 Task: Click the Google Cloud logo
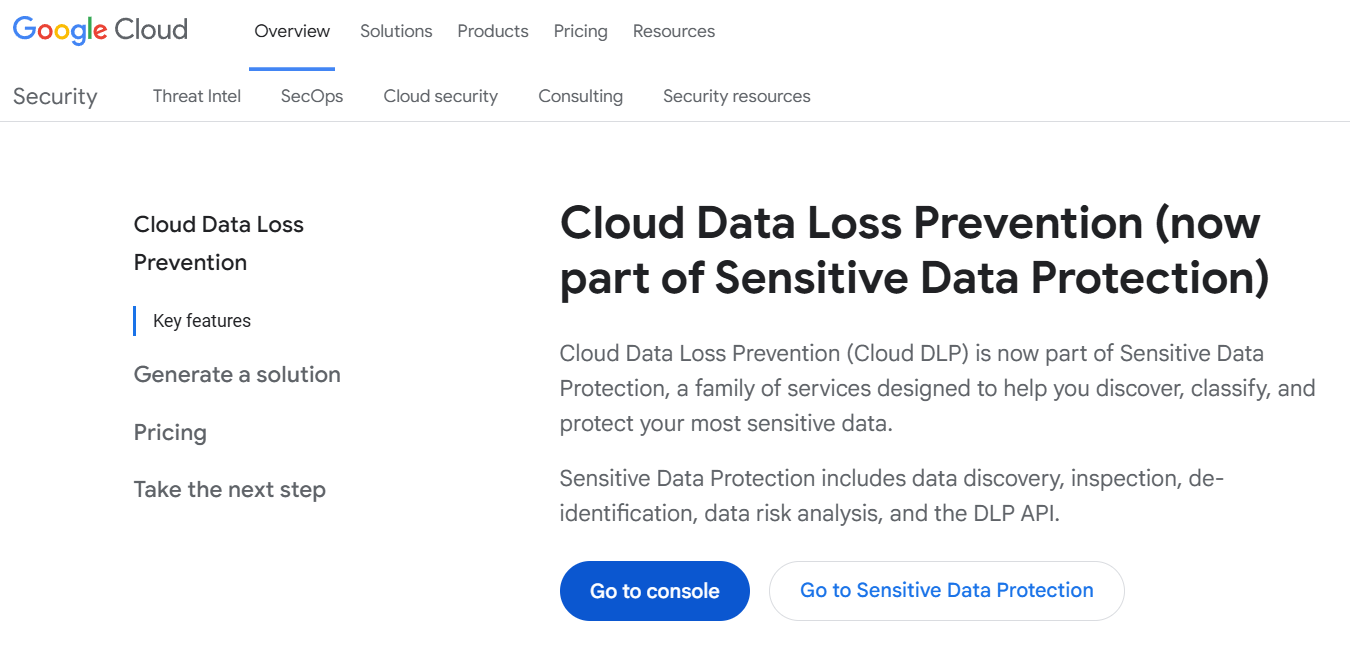point(99,30)
